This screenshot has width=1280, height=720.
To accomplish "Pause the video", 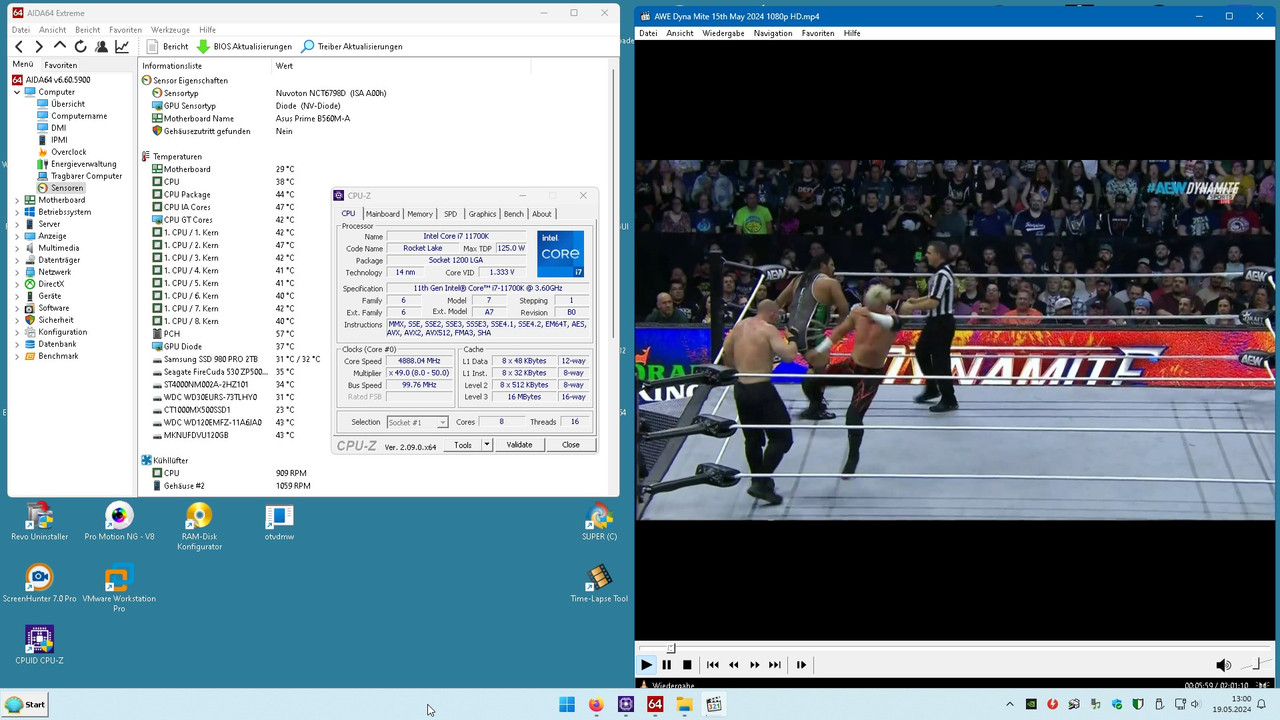I will click(x=667, y=665).
